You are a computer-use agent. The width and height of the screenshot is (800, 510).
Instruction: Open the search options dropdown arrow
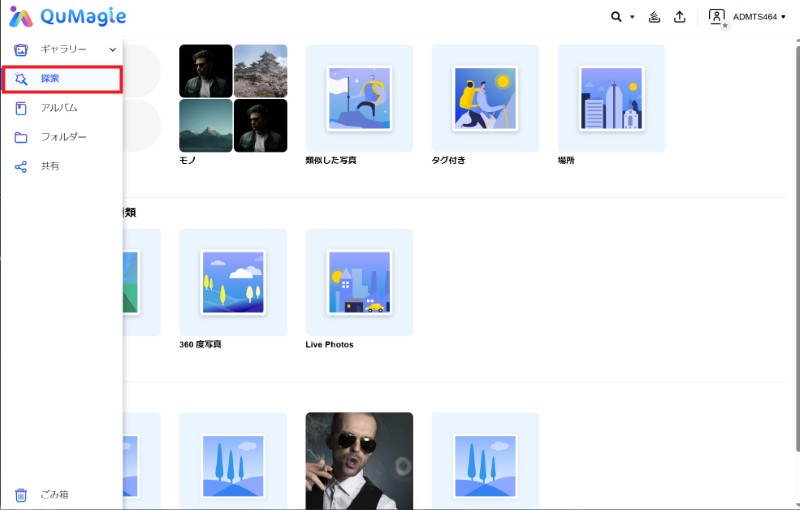click(633, 17)
